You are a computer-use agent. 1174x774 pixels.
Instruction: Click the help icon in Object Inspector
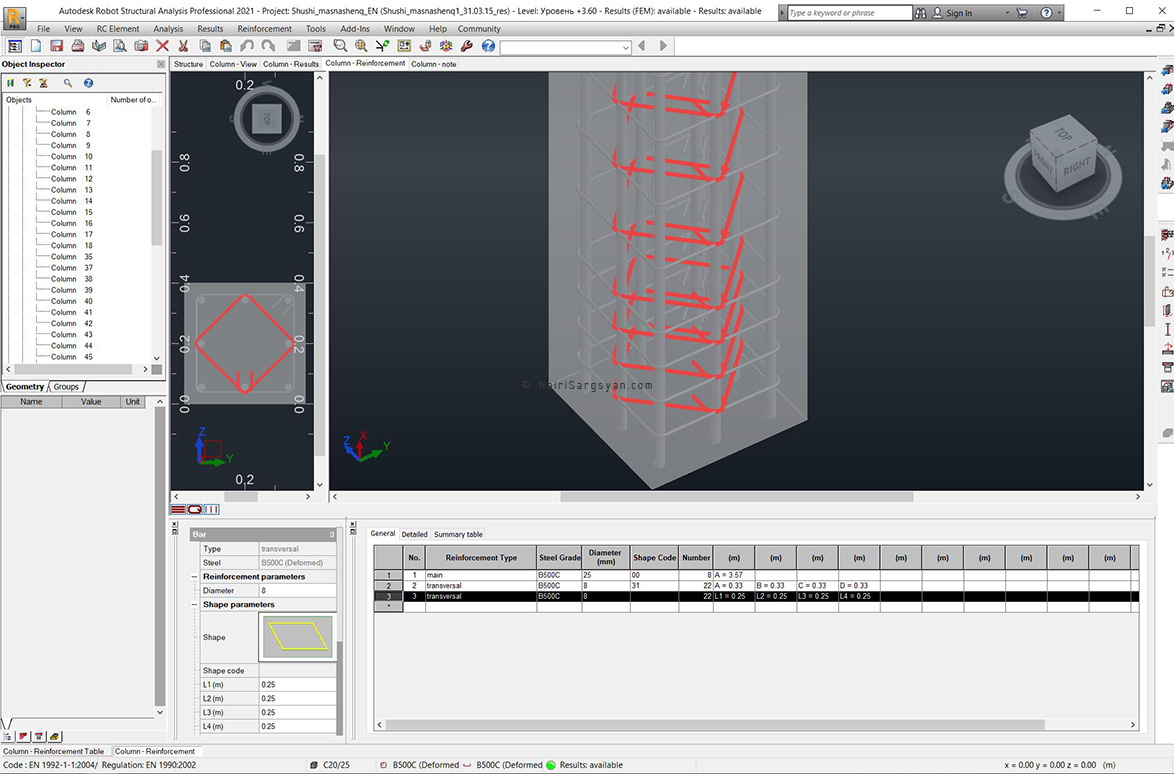(x=88, y=83)
